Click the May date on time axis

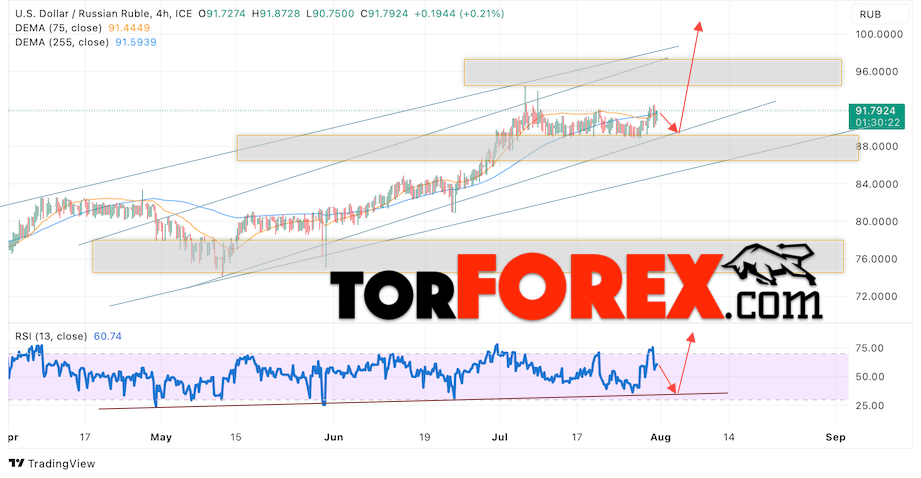161,437
